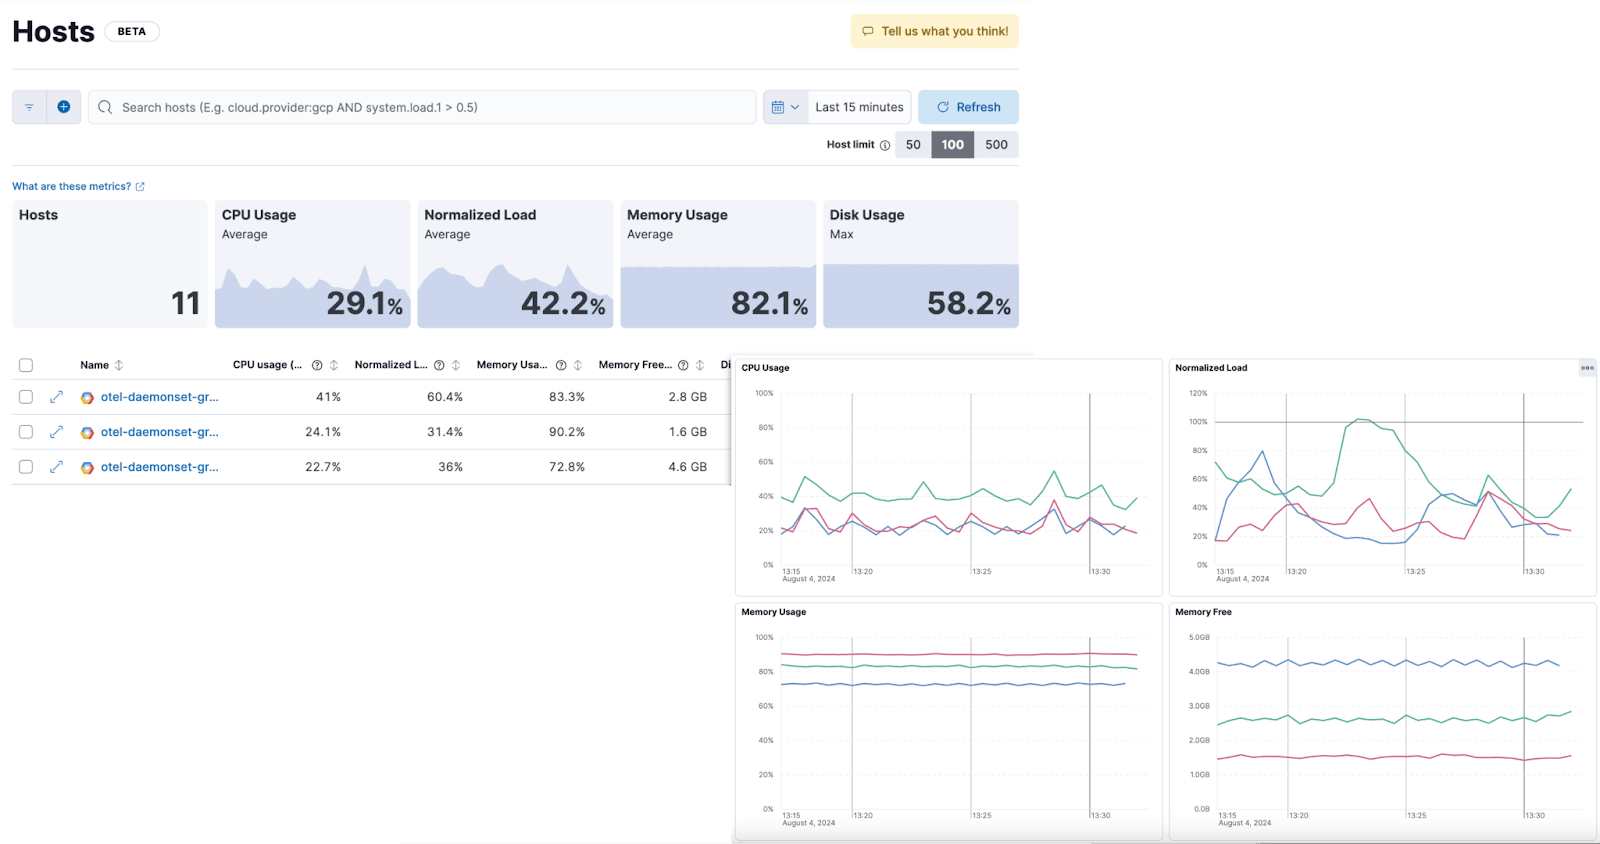Viewport: 1600px width, 844px height.
Task: Open the Normalized Load chart options menu
Action: [1587, 368]
